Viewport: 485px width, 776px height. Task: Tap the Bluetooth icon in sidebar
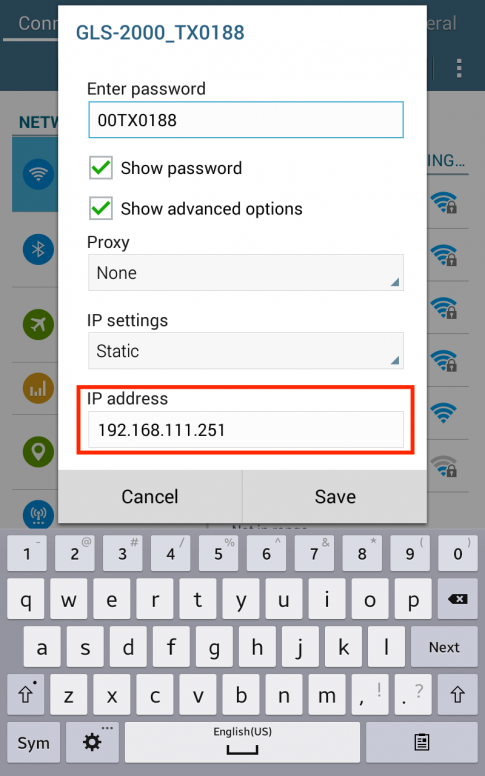pos(38,249)
